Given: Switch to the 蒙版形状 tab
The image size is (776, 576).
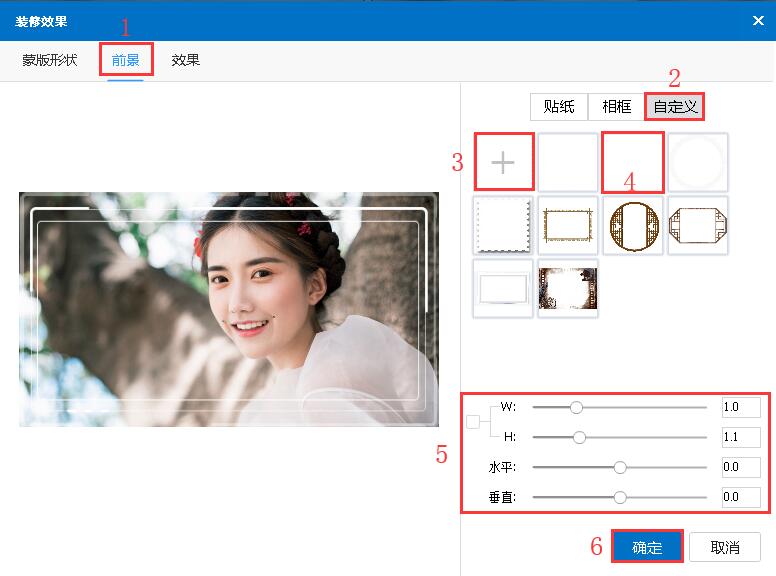Looking at the screenshot, I should 49,60.
